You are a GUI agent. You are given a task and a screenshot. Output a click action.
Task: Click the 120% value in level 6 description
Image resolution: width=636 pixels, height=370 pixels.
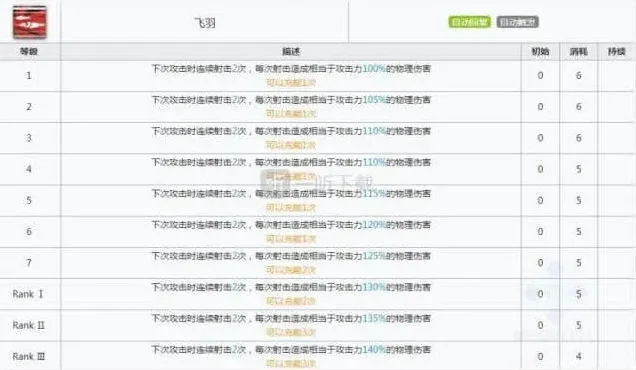(374, 225)
